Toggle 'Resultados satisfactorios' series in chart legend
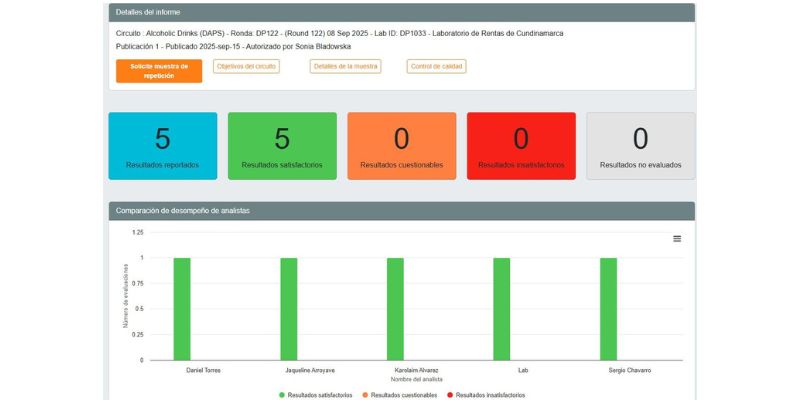This screenshot has width=800, height=400. point(316,395)
